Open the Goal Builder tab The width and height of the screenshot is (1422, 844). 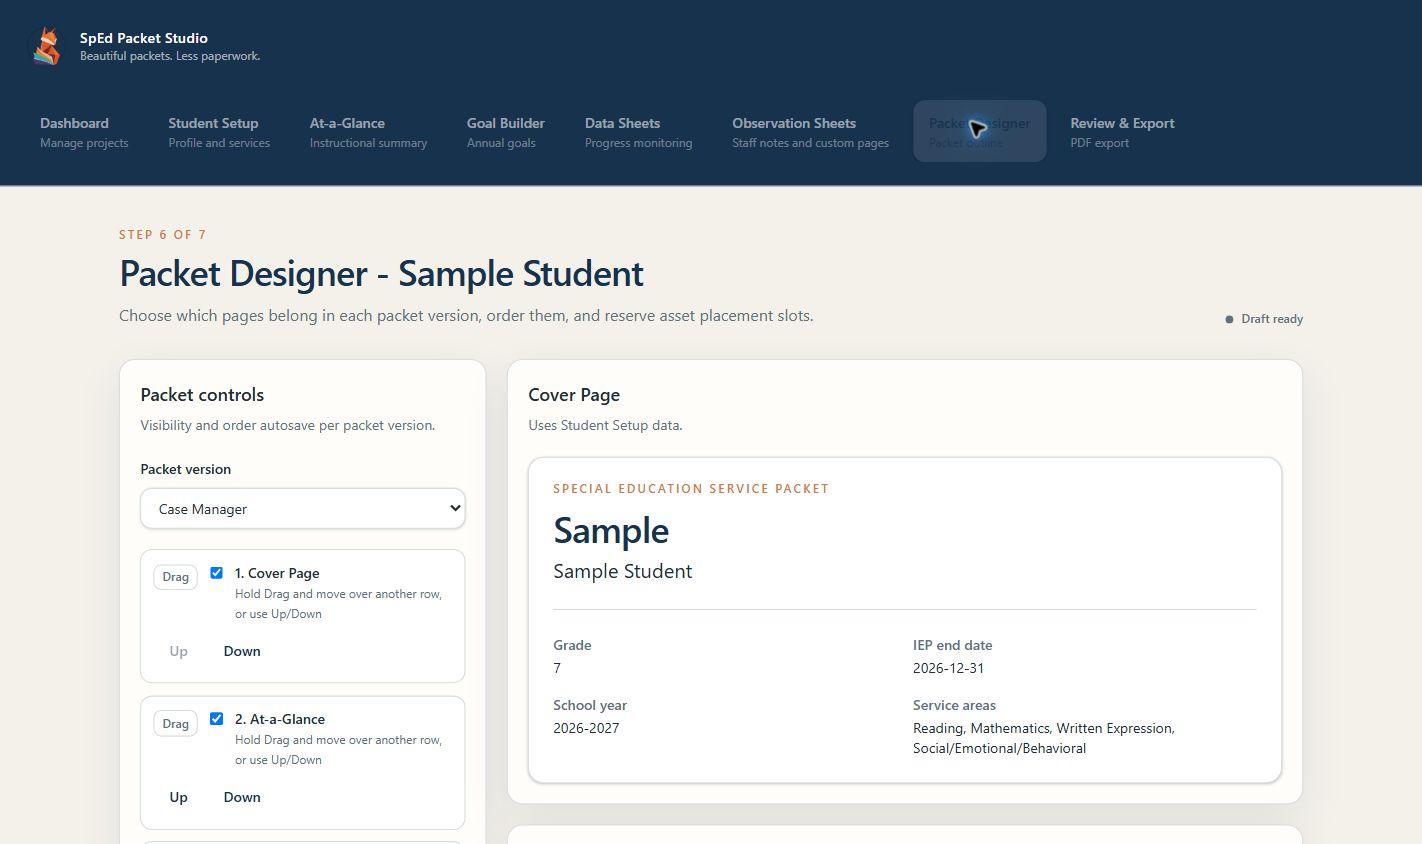(506, 132)
